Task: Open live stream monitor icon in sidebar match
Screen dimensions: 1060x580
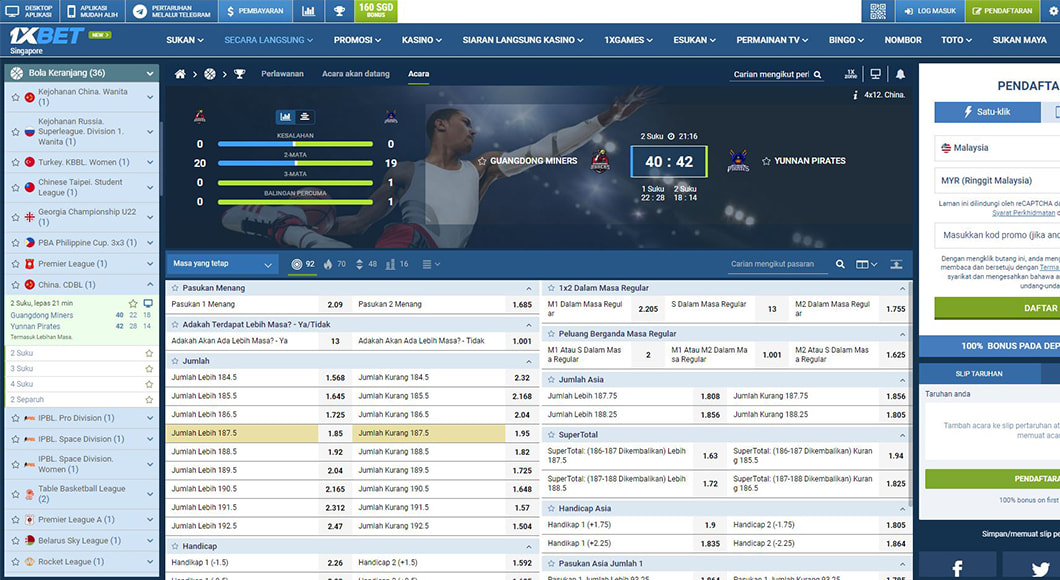Action: tap(148, 304)
